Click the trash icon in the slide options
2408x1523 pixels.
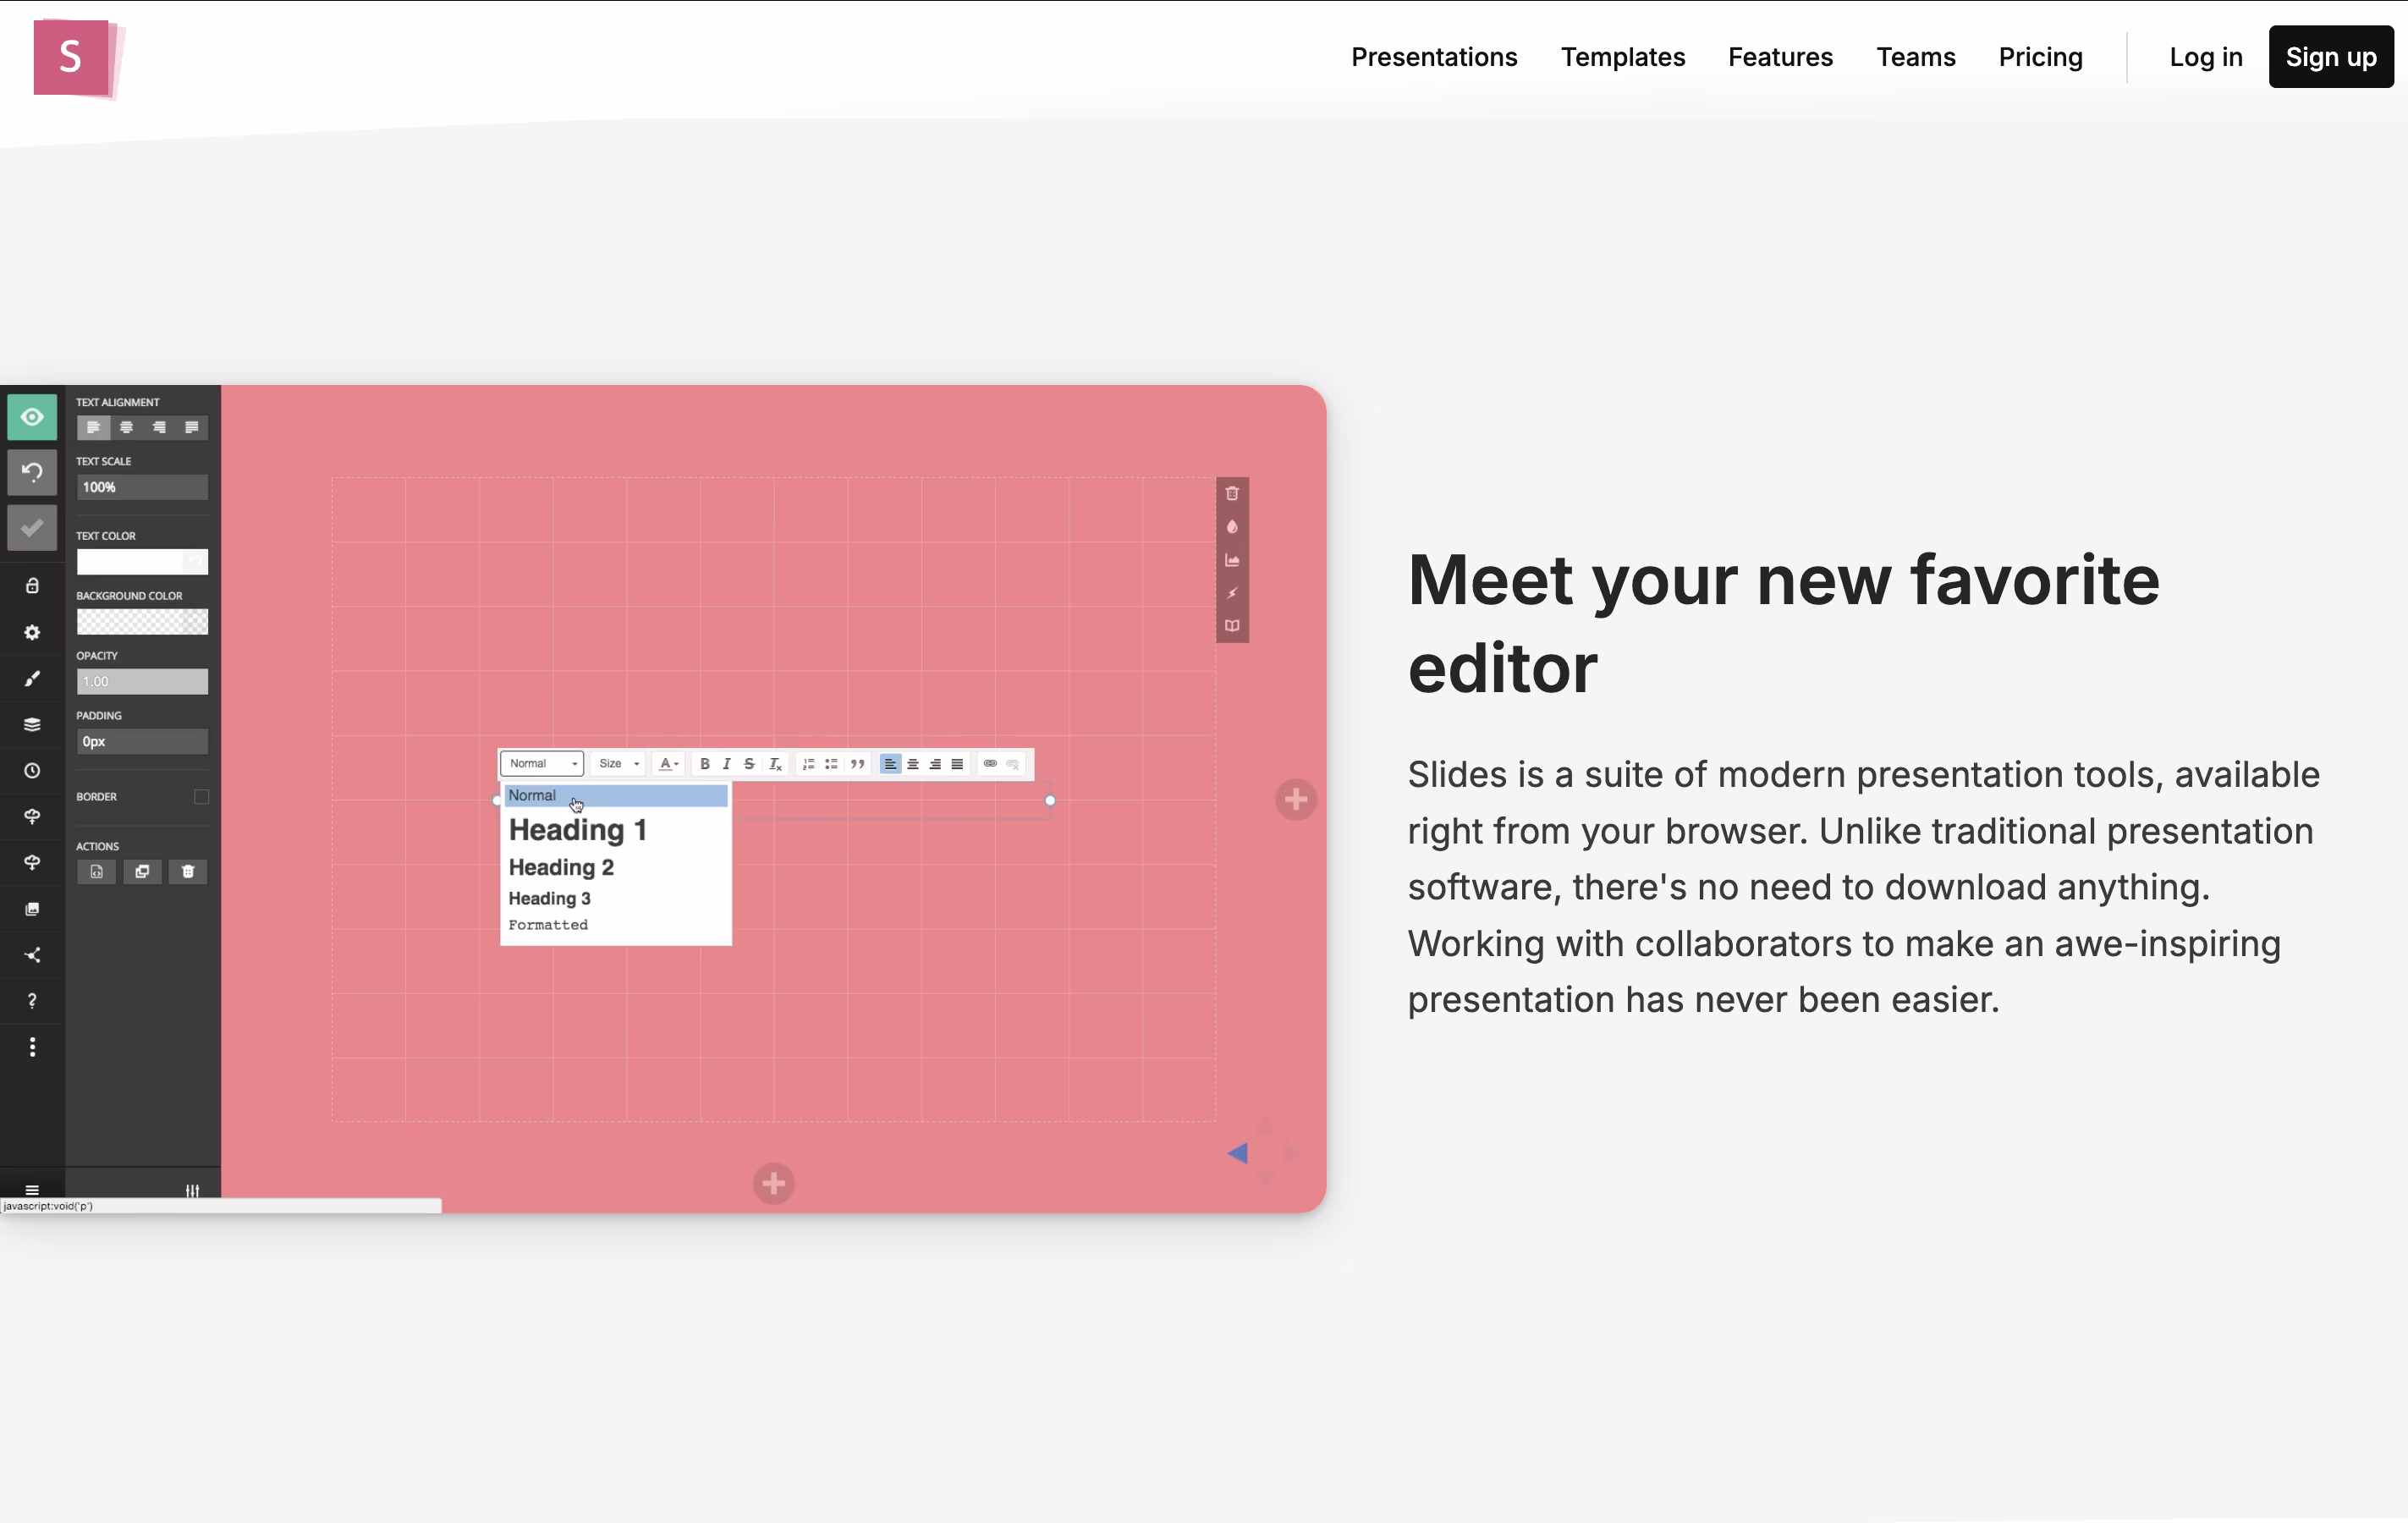pyautogui.click(x=1232, y=493)
